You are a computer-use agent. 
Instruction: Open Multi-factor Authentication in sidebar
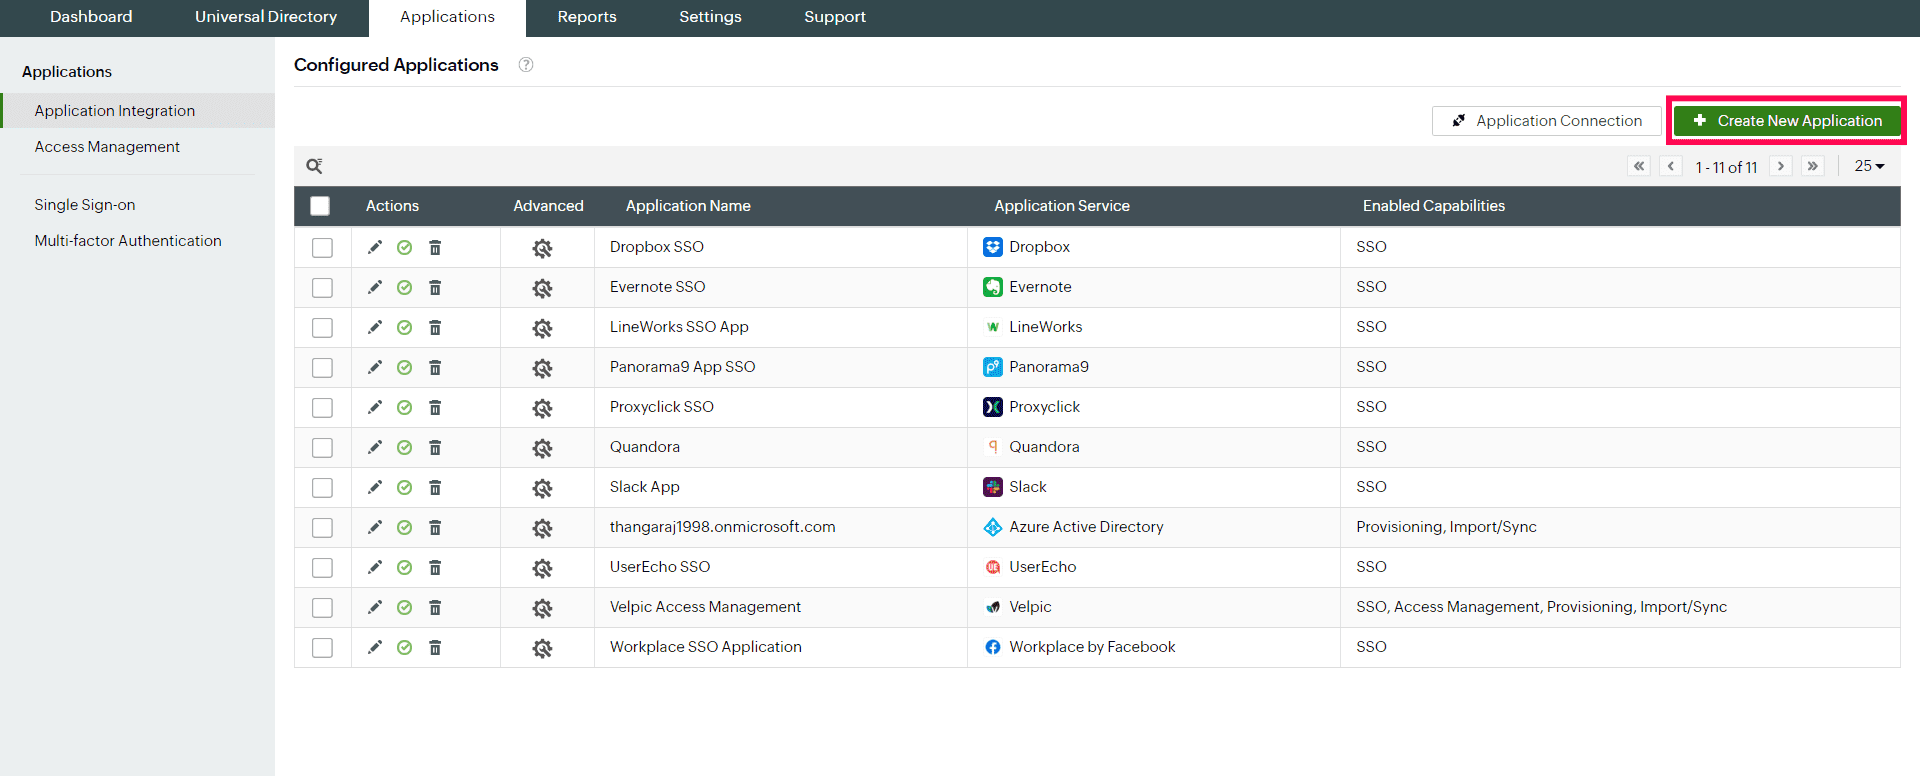(128, 241)
